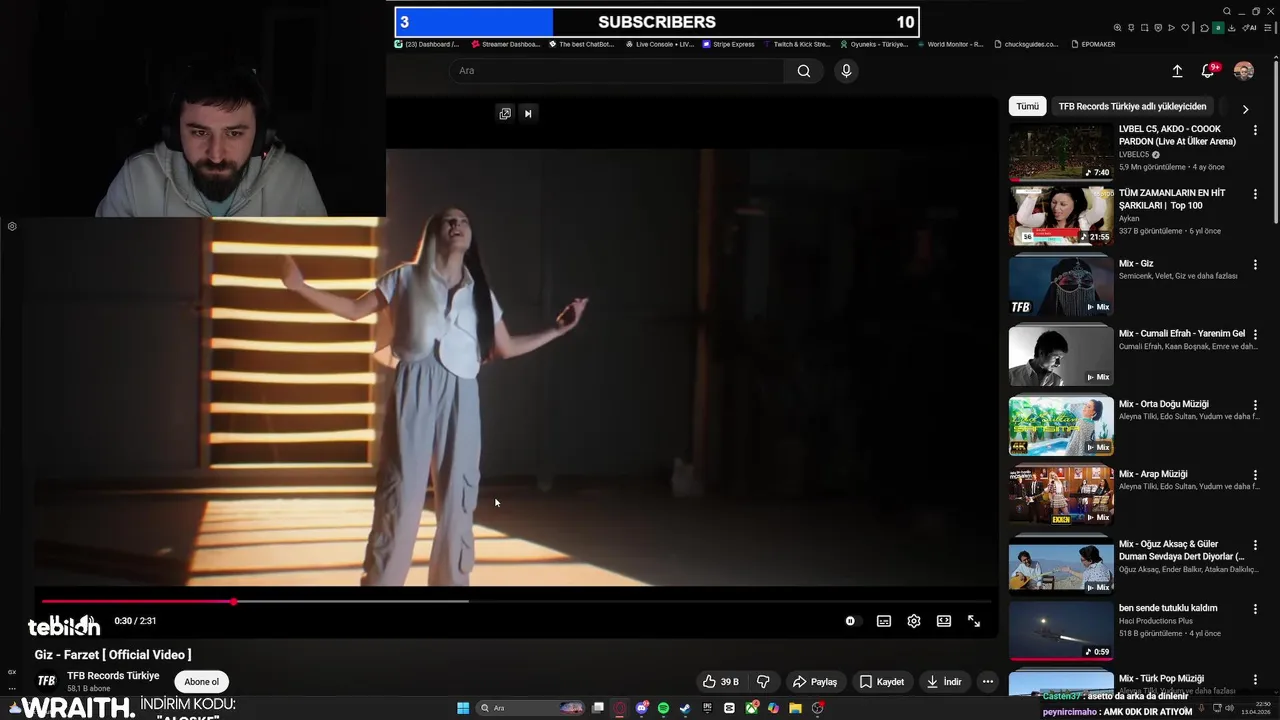Skip to next video from player top
The height and width of the screenshot is (720, 1280).
[528, 113]
